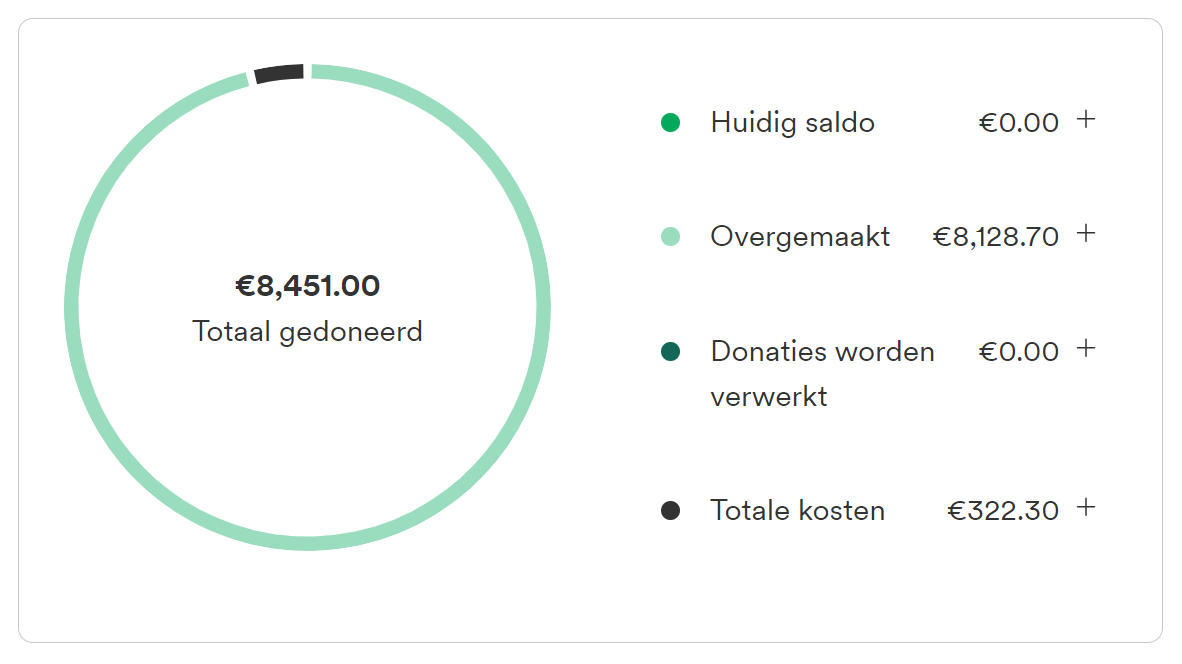Viewport: 1182px width, 664px height.
Task: Click the black Totale kosten dot
Action: point(670,510)
